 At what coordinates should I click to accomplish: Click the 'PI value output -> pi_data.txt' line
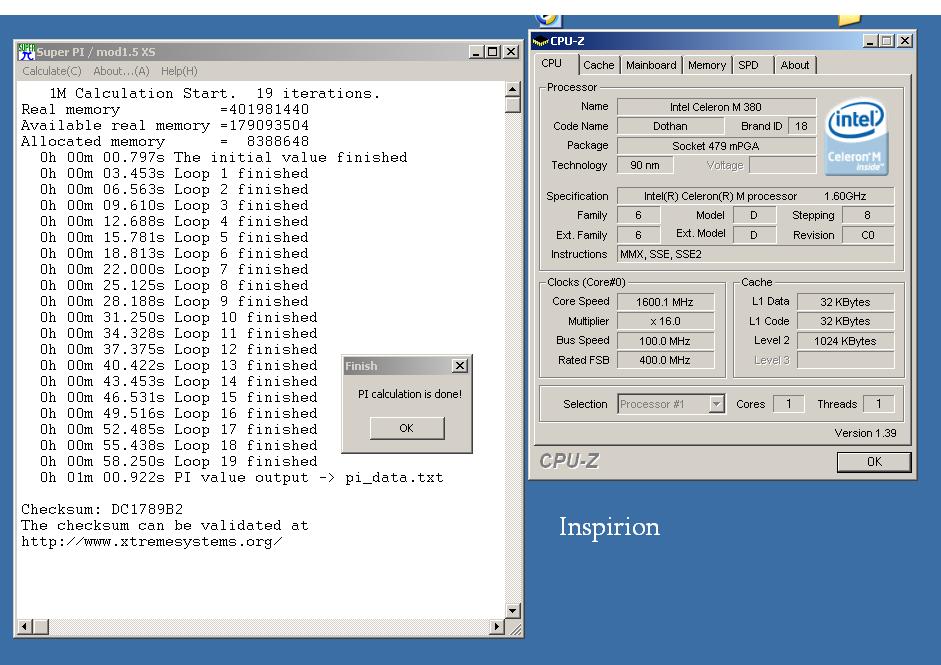242,478
